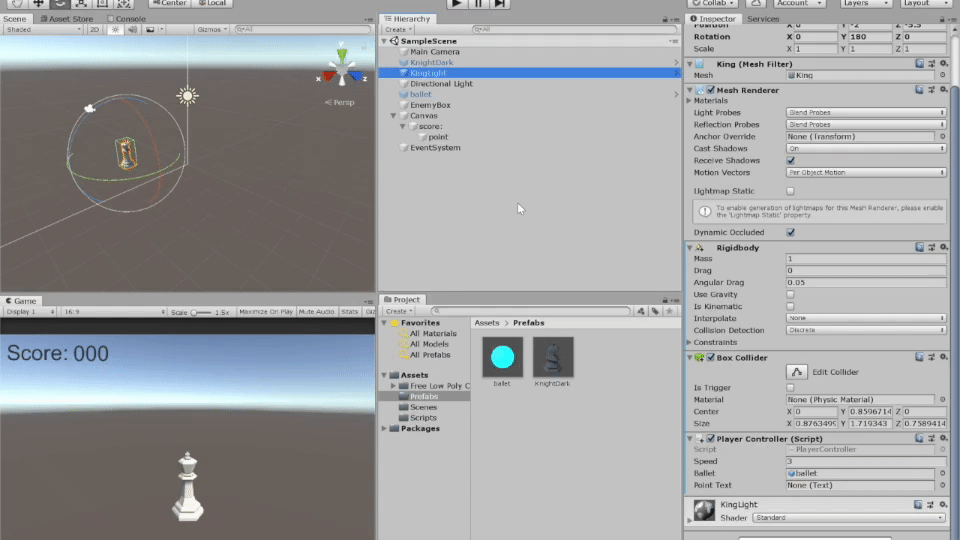The height and width of the screenshot is (540, 960).
Task: Toggle scene audio with the speaker icon
Action: coord(132,30)
